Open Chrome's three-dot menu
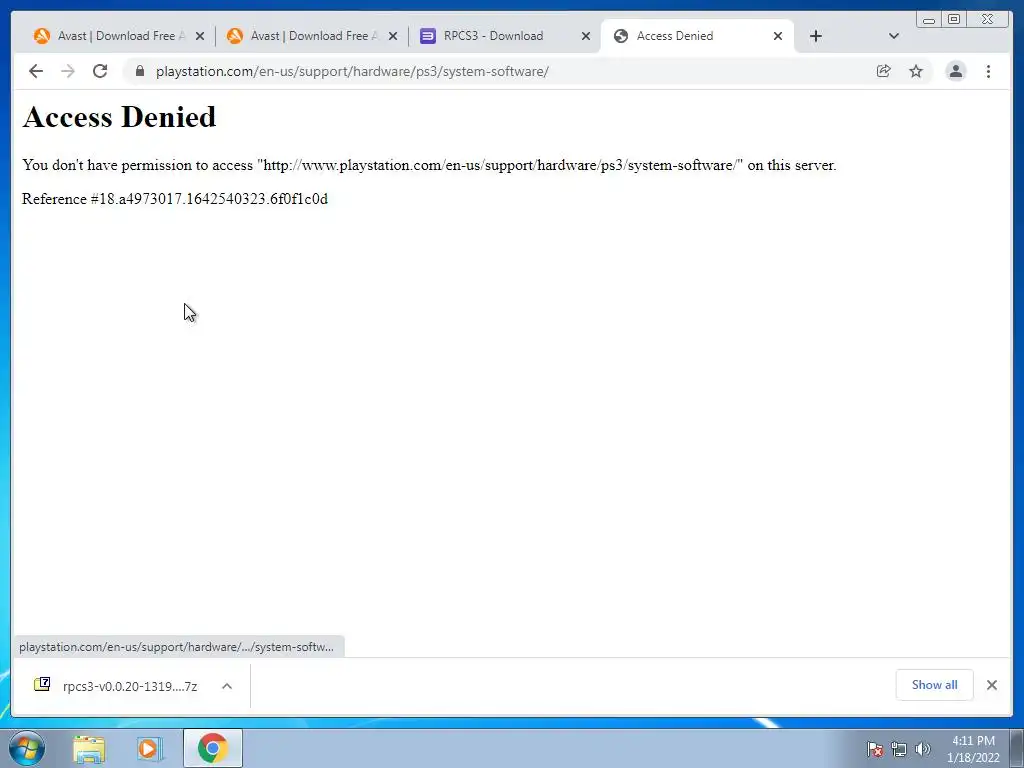1024x768 pixels. (988, 71)
